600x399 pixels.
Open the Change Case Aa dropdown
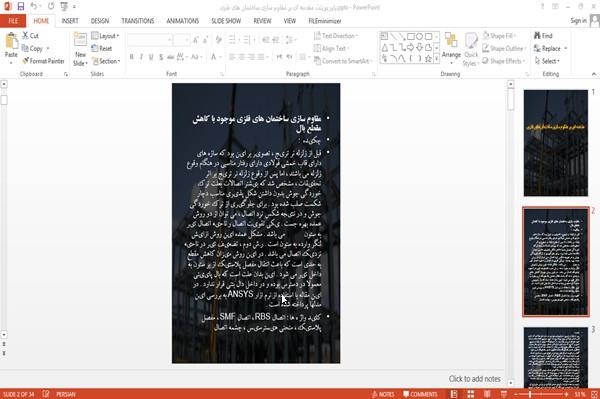pos(196,57)
